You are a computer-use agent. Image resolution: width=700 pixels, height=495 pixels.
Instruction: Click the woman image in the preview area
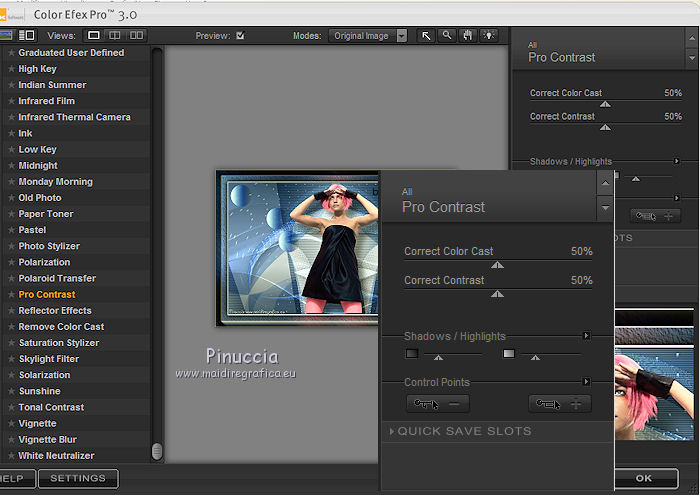[x=297, y=248]
